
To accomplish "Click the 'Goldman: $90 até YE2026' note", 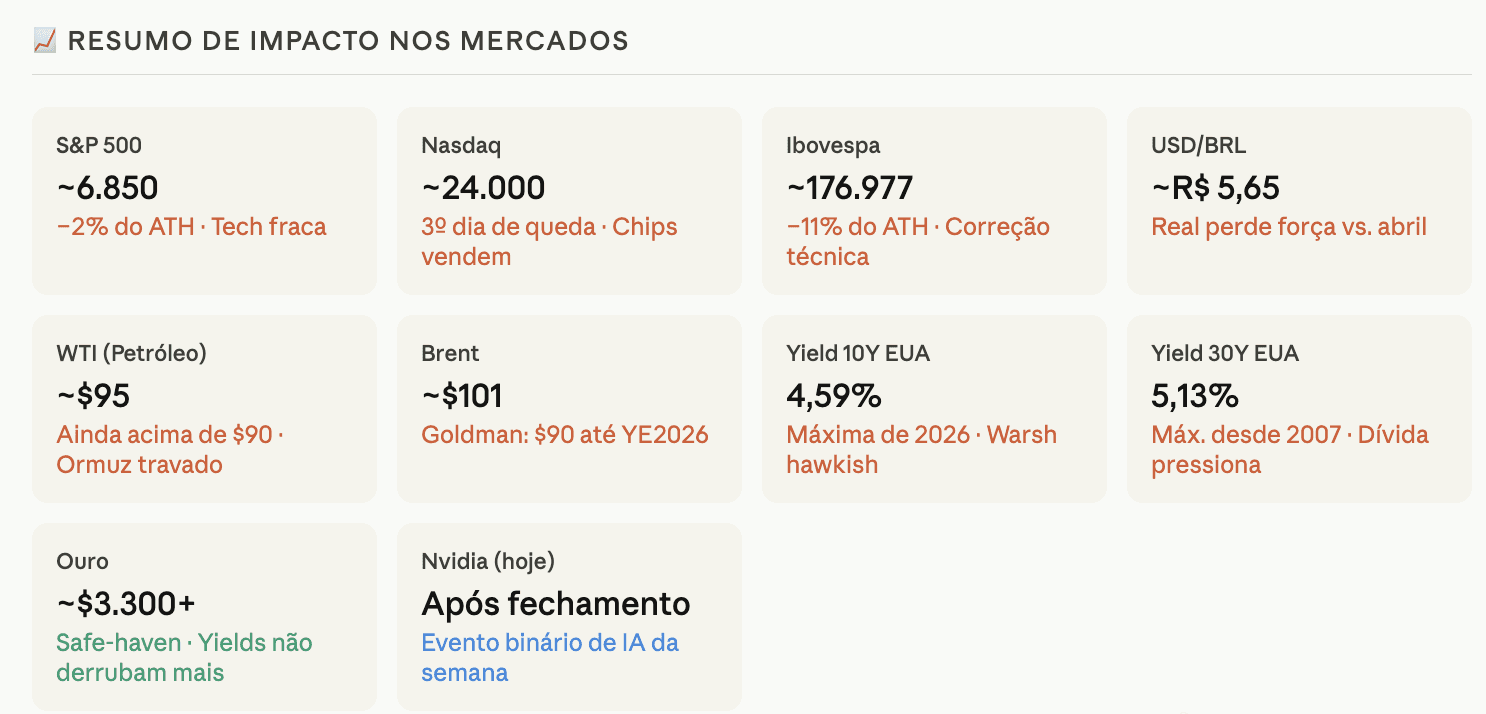I will click(x=565, y=435).
